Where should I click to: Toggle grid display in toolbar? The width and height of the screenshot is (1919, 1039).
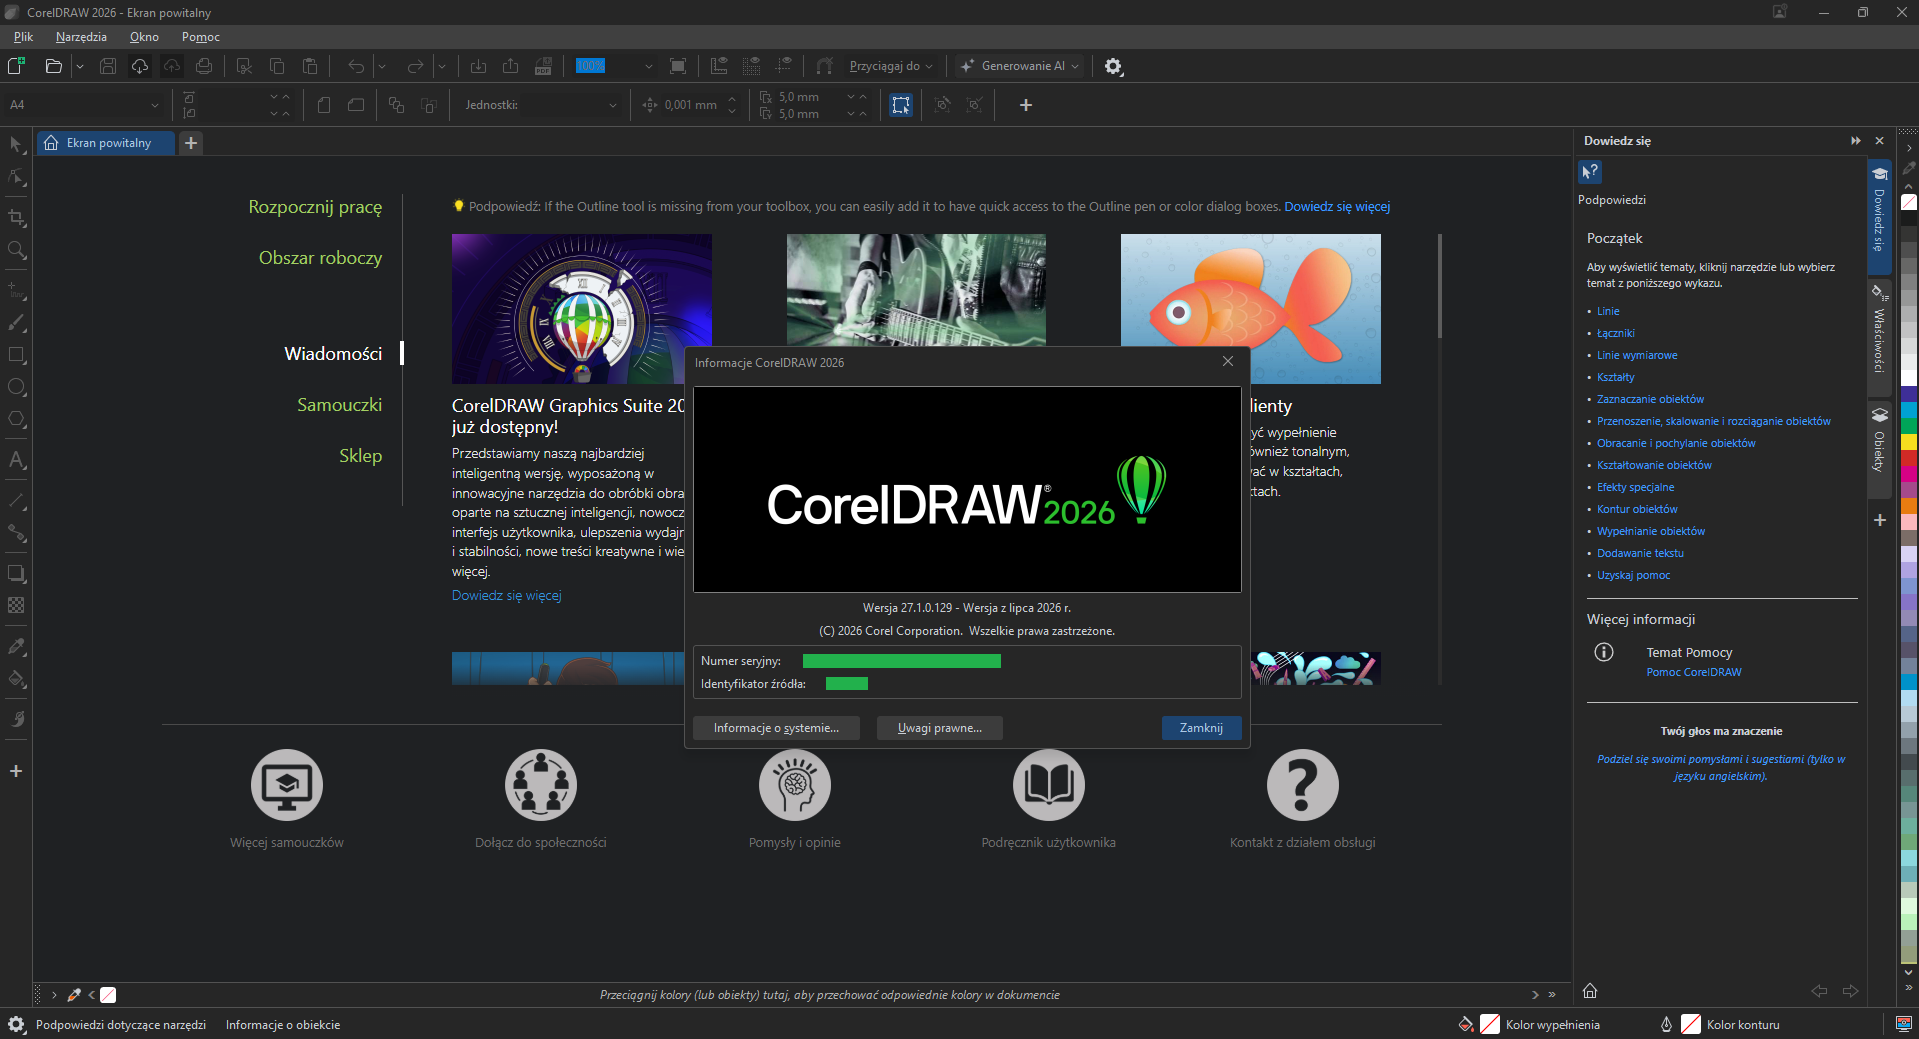[x=751, y=66]
